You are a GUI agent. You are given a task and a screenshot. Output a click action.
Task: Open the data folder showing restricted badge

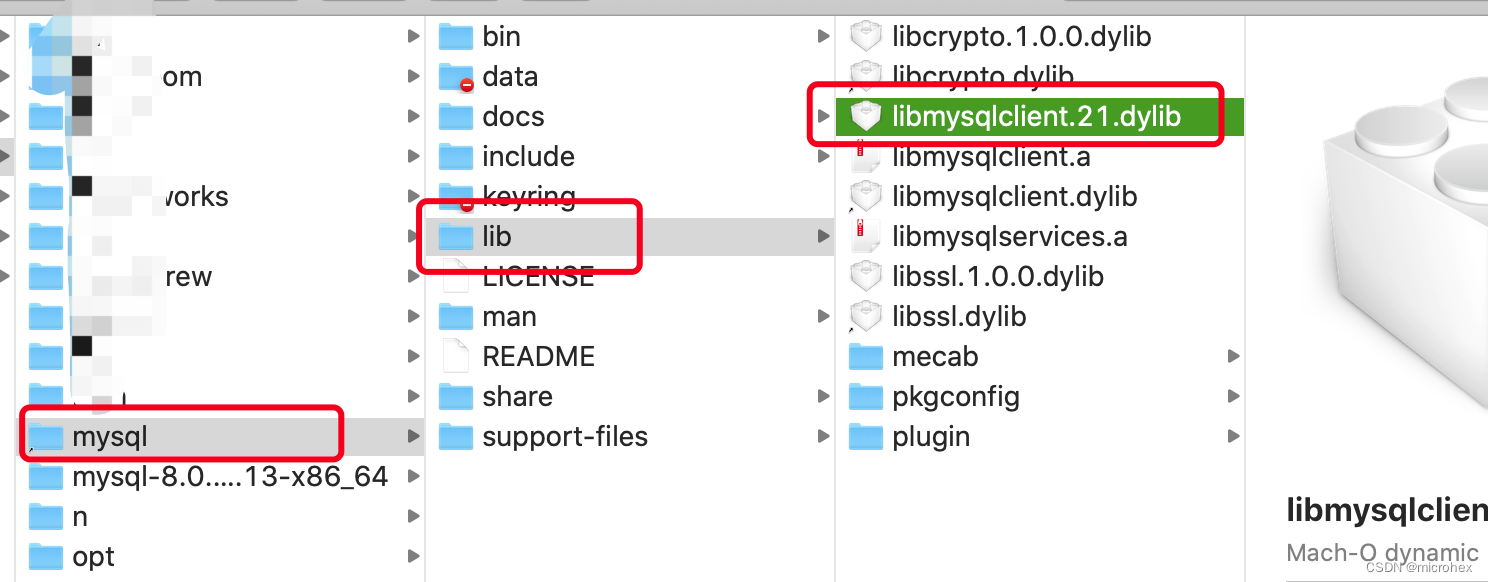click(x=455, y=76)
